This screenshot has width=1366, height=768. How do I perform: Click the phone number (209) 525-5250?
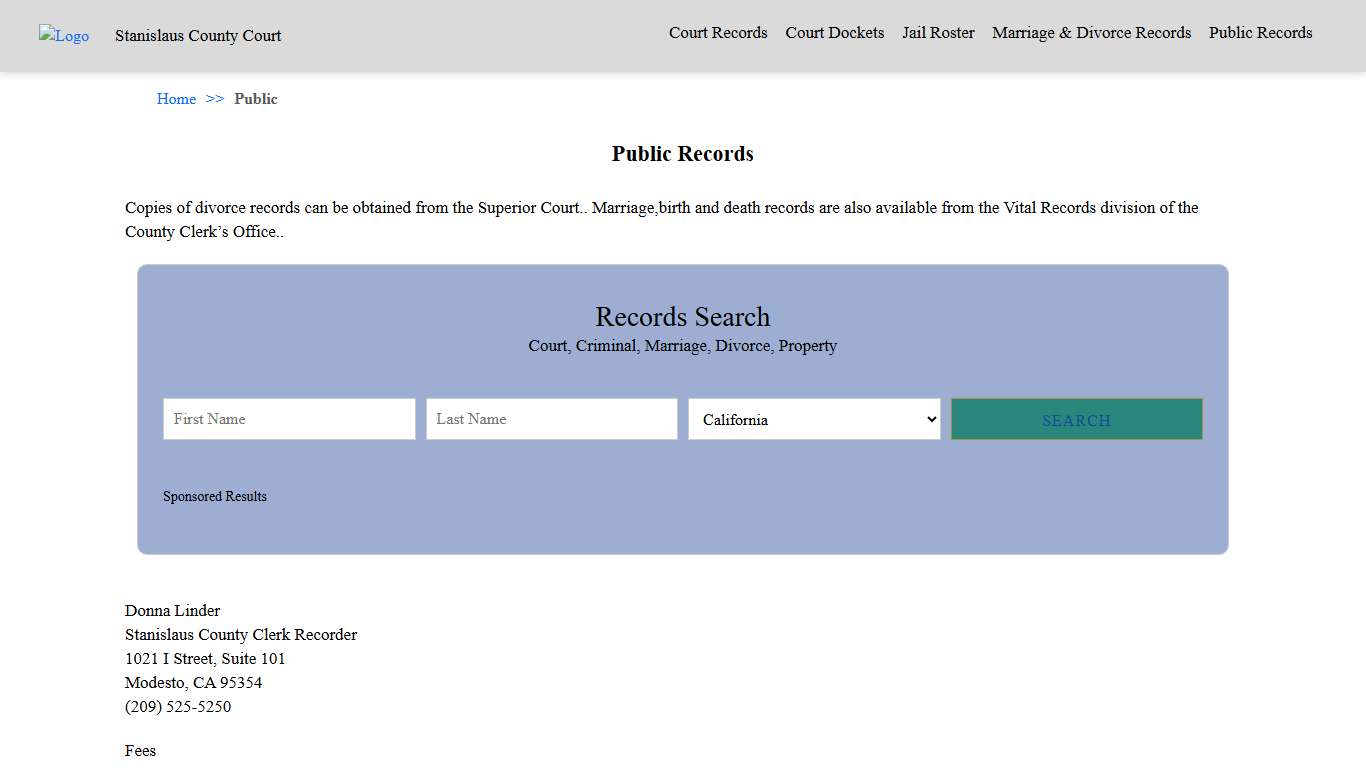coord(178,706)
